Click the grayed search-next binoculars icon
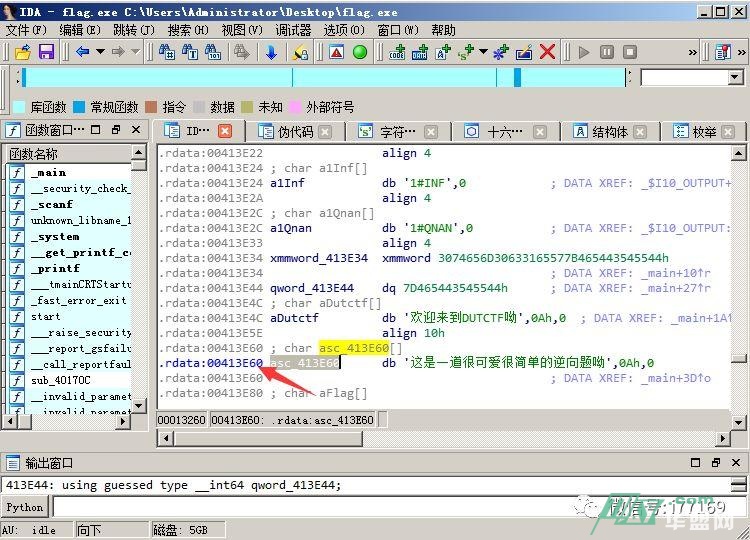The width and height of the screenshot is (750, 540). [242, 52]
